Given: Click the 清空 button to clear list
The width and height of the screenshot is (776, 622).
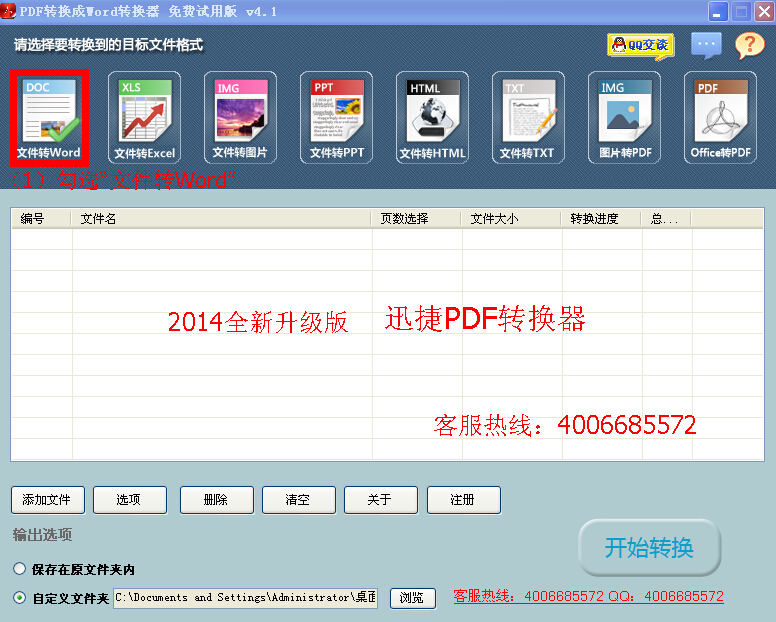Looking at the screenshot, I should 299,500.
